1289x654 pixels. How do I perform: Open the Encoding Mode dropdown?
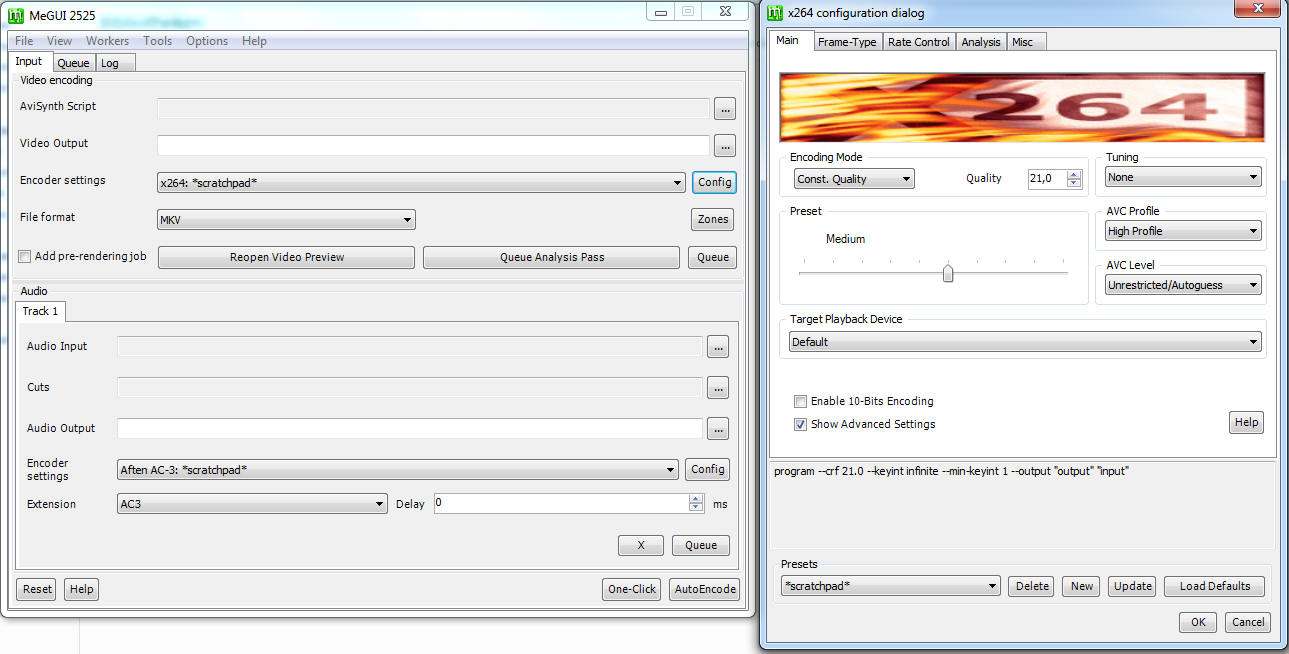854,180
